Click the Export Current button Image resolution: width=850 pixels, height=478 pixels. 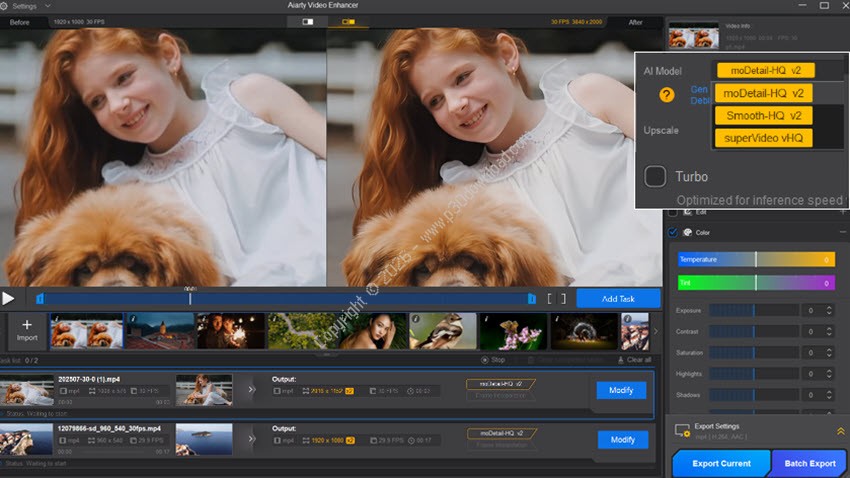pos(720,464)
